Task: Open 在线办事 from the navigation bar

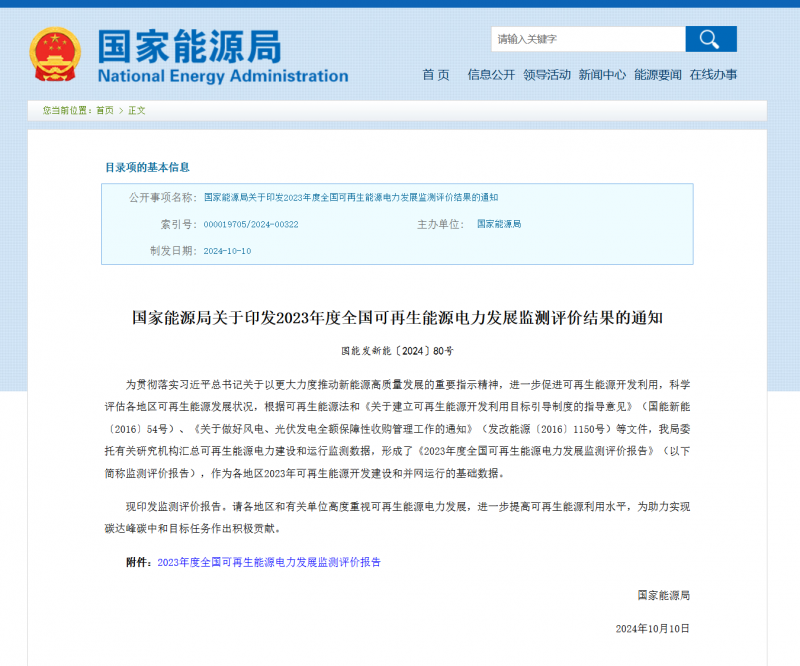Action: point(713,75)
